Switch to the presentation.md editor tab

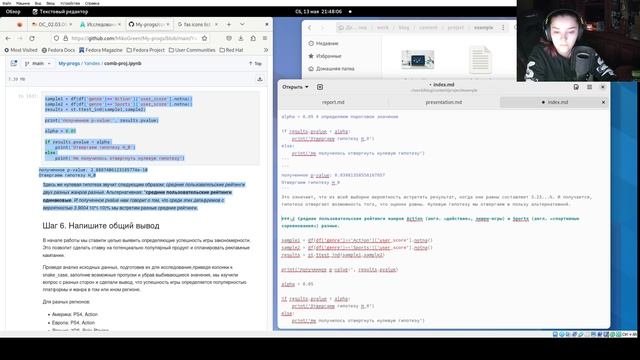pos(444,102)
